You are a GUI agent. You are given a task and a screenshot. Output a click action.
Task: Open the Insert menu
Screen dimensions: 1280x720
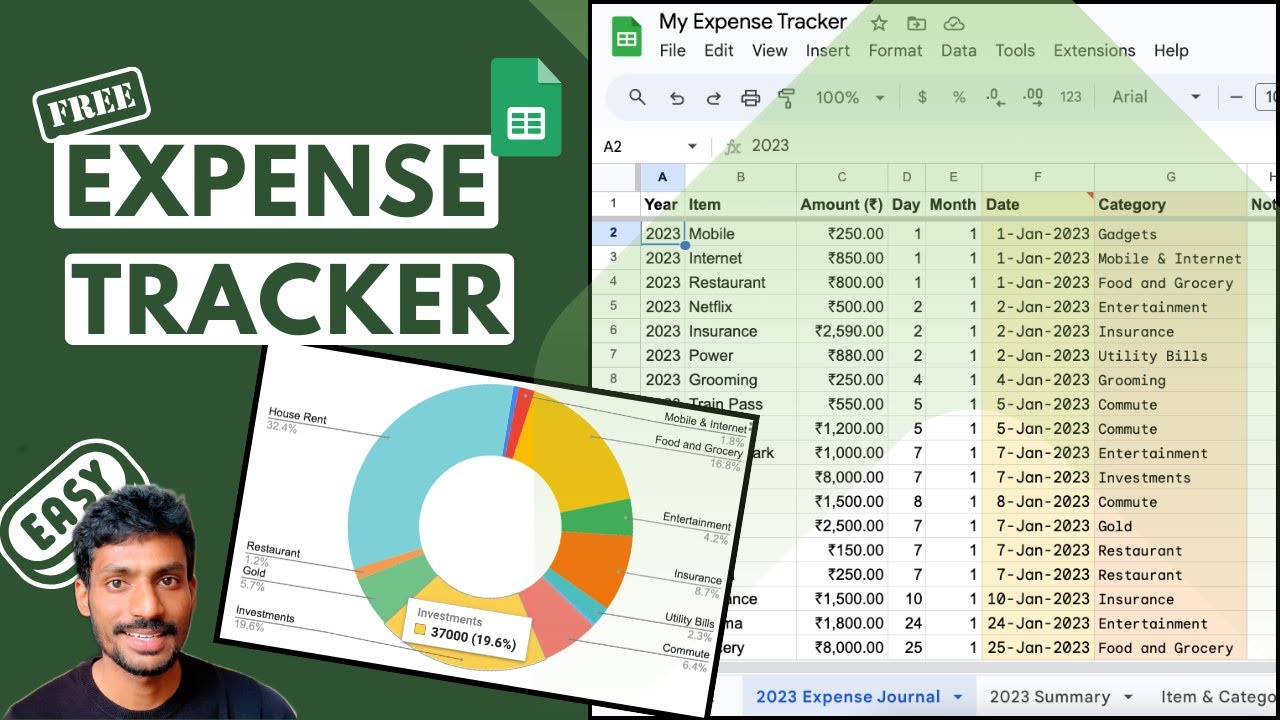click(x=828, y=50)
